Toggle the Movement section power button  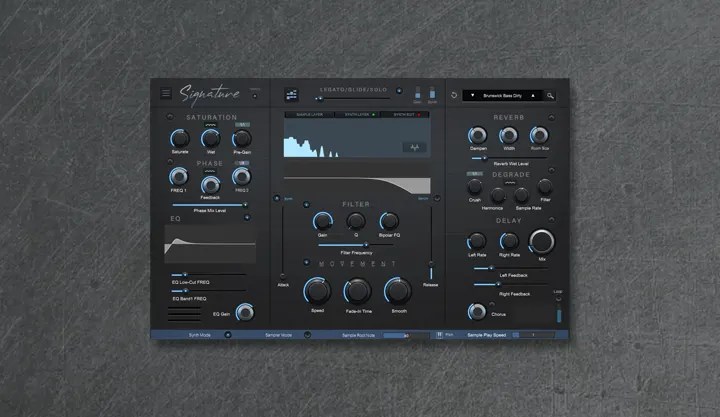tap(306, 263)
